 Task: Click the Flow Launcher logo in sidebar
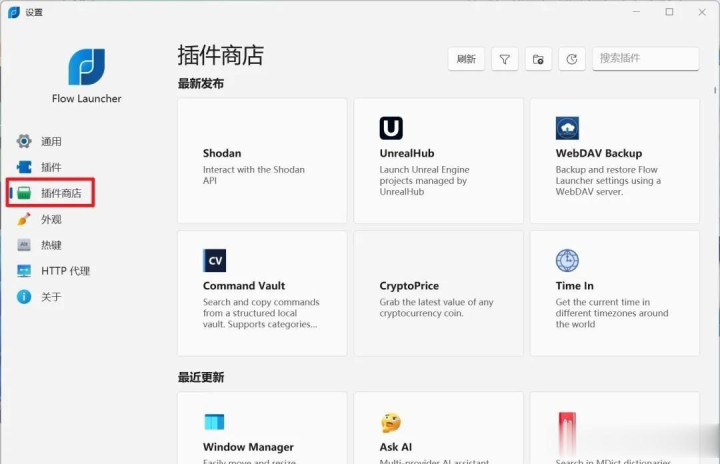(86, 66)
